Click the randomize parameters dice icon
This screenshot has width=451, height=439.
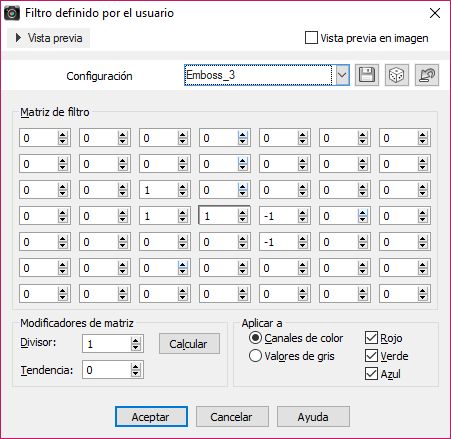click(x=397, y=75)
